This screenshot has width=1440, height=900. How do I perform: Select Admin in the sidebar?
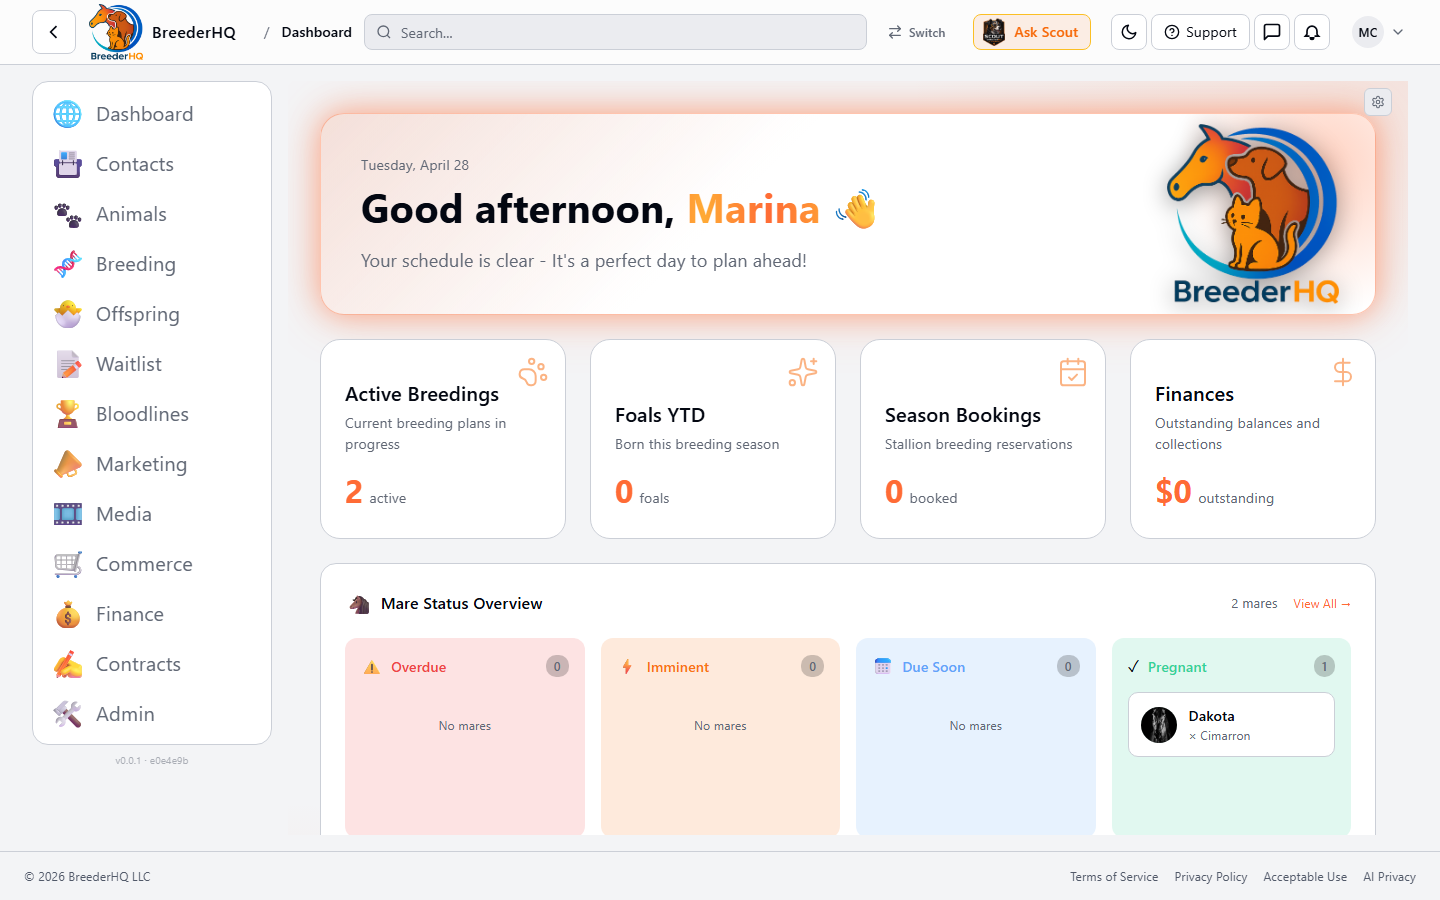152,714
